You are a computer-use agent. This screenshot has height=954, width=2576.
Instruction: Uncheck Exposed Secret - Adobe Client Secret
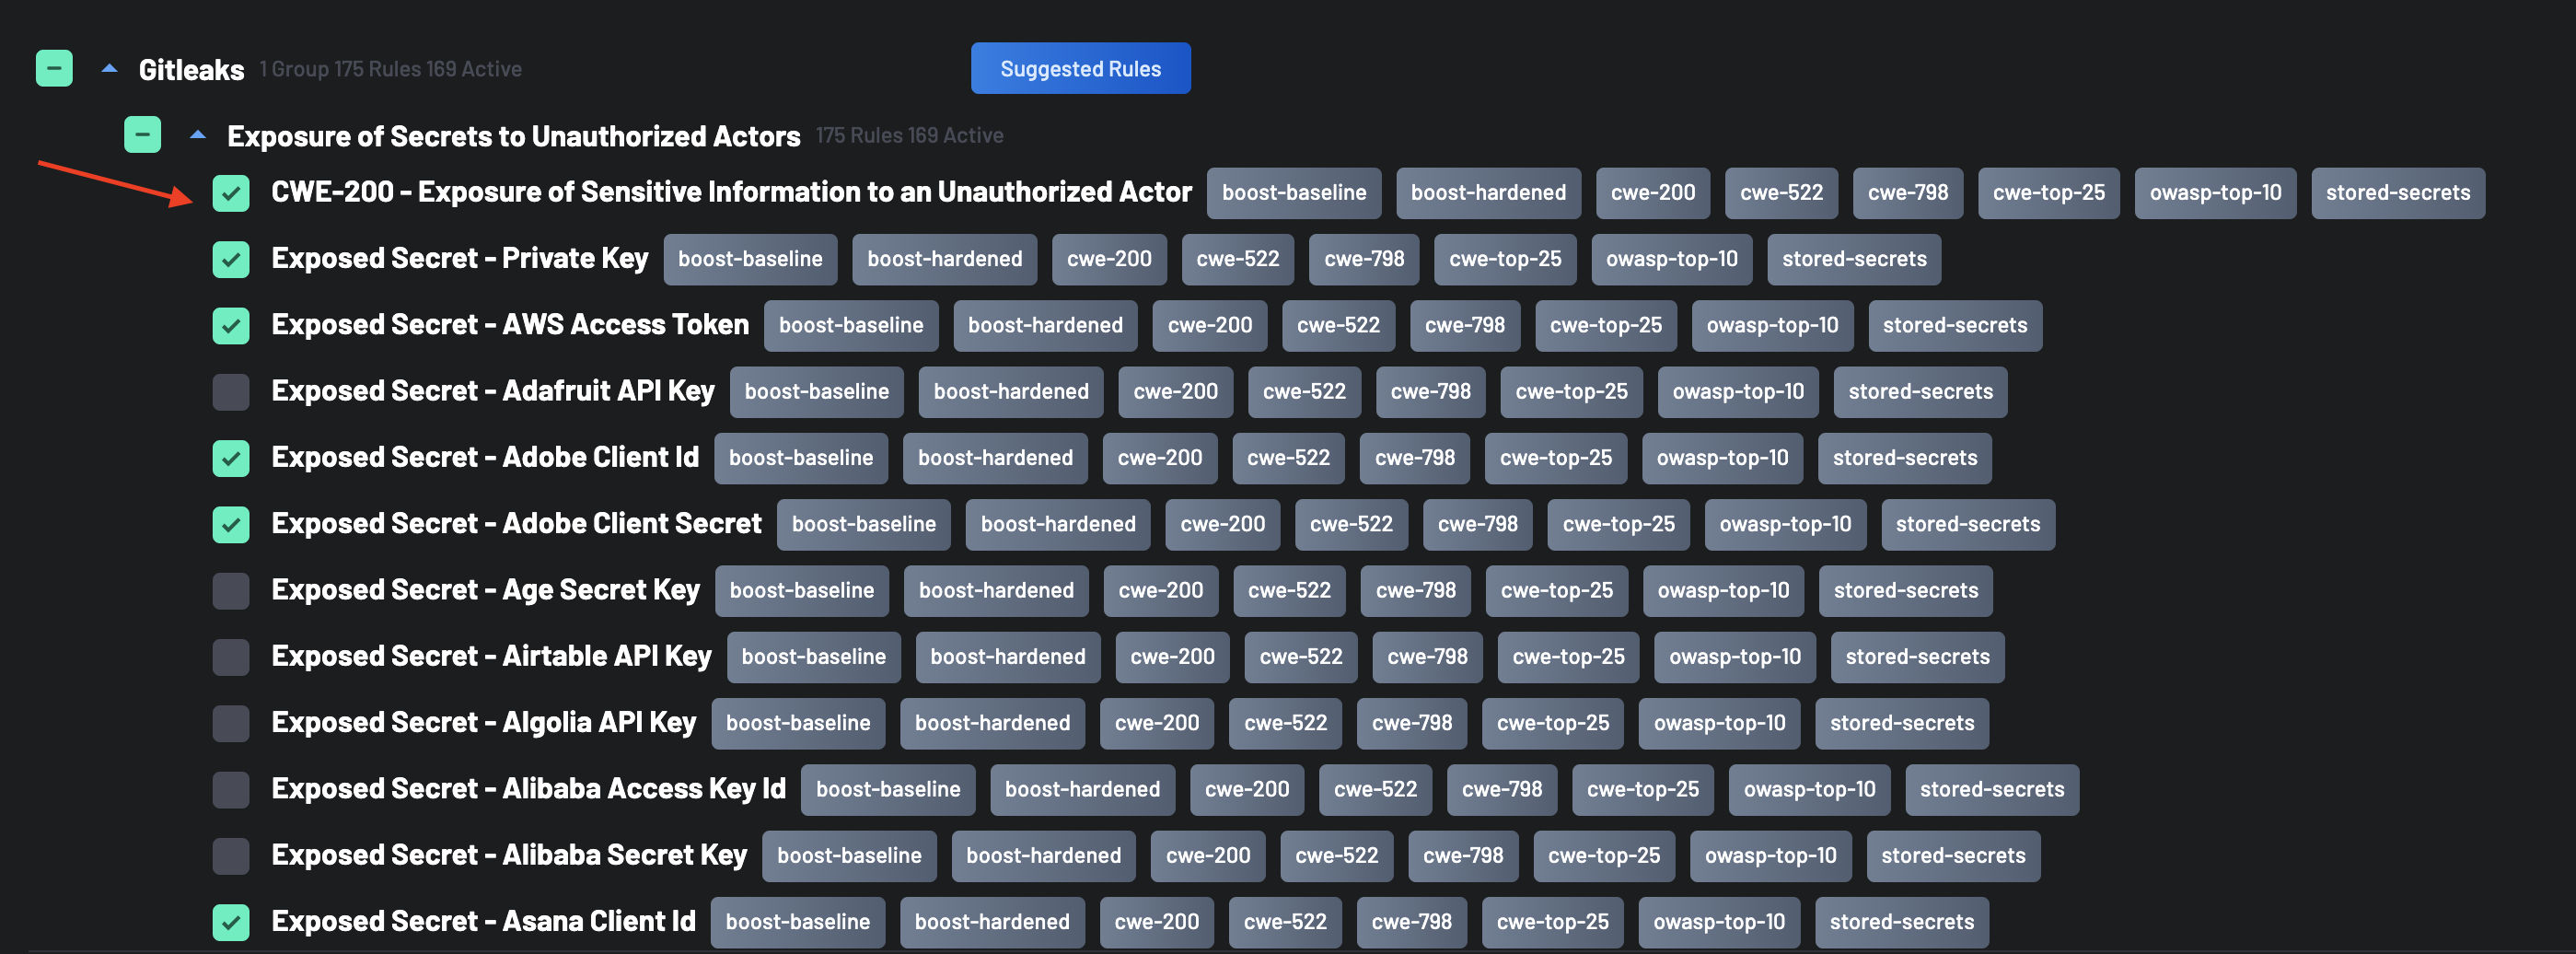[231, 524]
